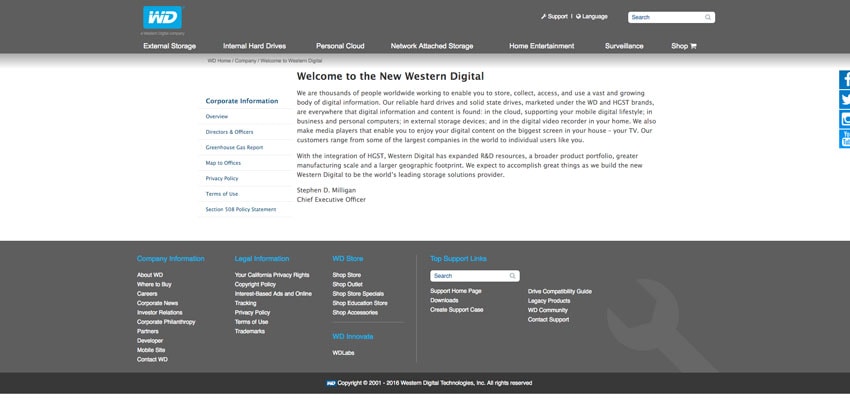Open Overview in Corporate Information sidebar
The width and height of the screenshot is (850, 413).
tap(217, 117)
